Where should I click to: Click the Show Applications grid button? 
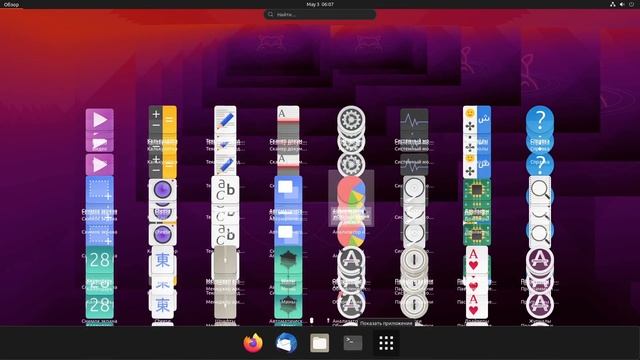pos(386,343)
